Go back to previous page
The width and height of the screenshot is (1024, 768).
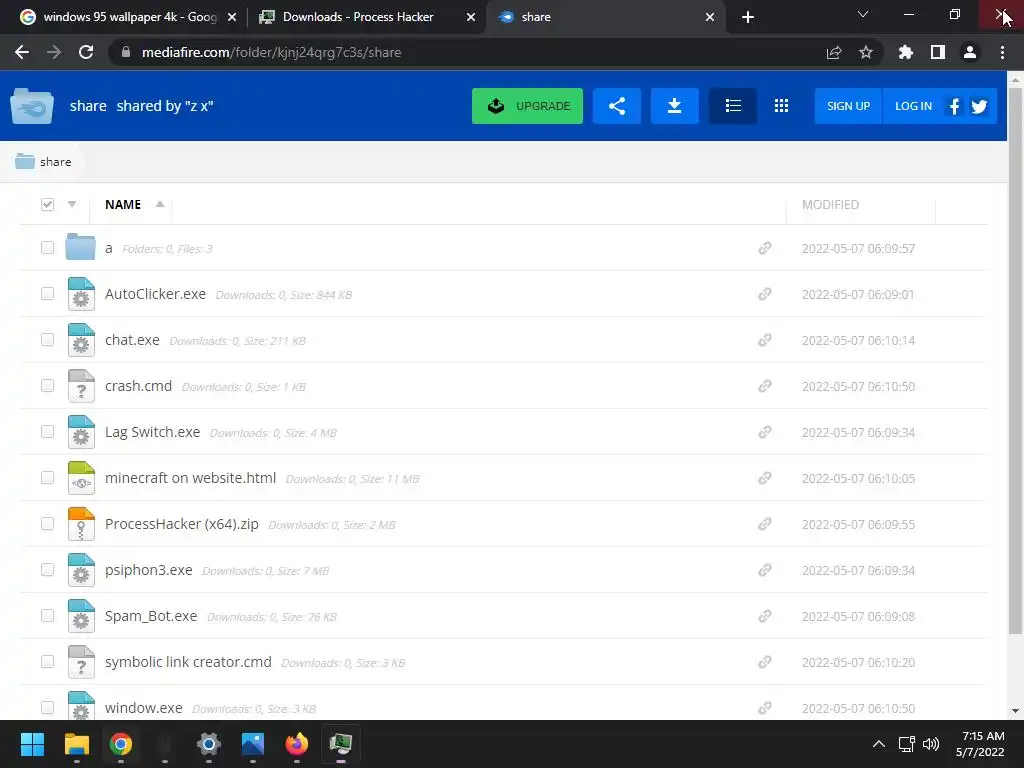[x=22, y=52]
